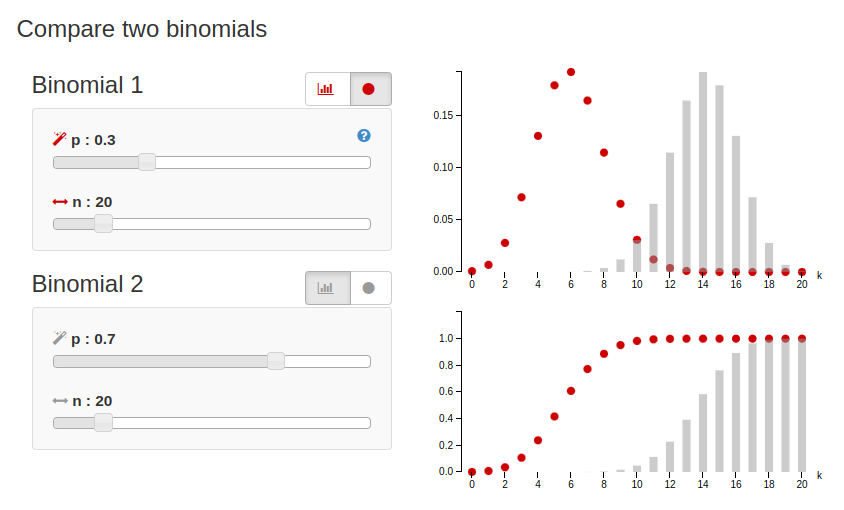This screenshot has width=844, height=510.
Task: Click the gray magic wand icon for Binomial 2 p
Action: (59, 338)
